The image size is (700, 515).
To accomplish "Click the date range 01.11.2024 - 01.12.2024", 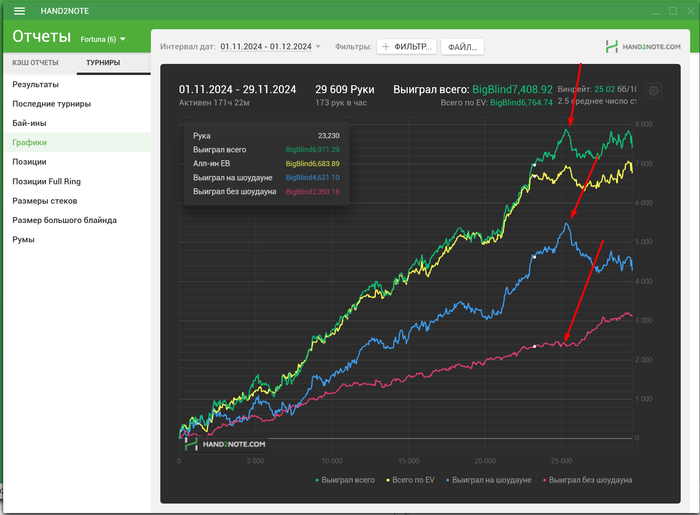I will [266, 46].
